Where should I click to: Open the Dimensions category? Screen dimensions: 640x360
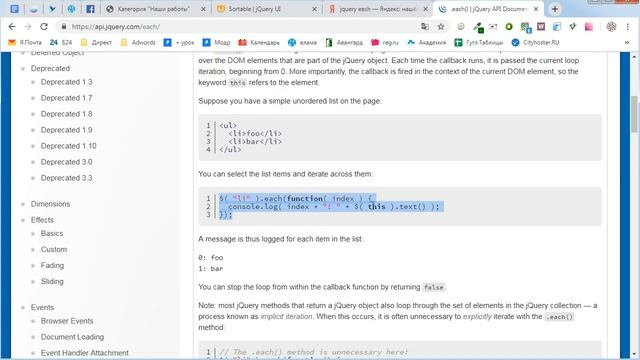[x=50, y=204]
